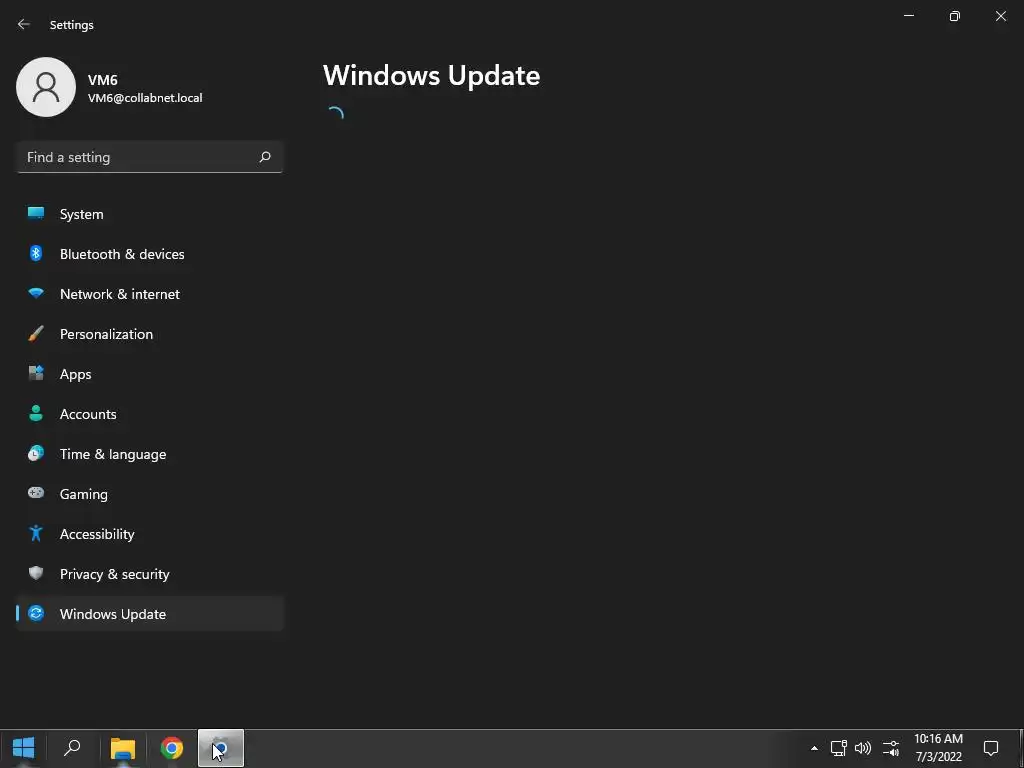This screenshot has height=768, width=1024.
Task: Go back with the Settings back arrow
Action: point(24,24)
